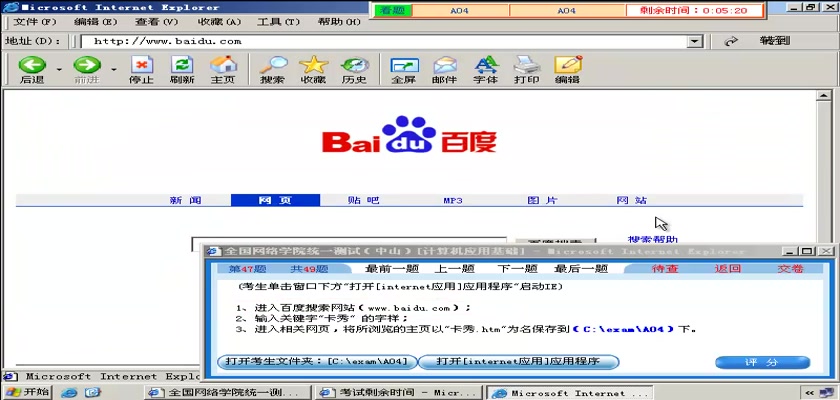Expand system tray with « arrow
This screenshot has height=400, width=840.
coord(809,393)
